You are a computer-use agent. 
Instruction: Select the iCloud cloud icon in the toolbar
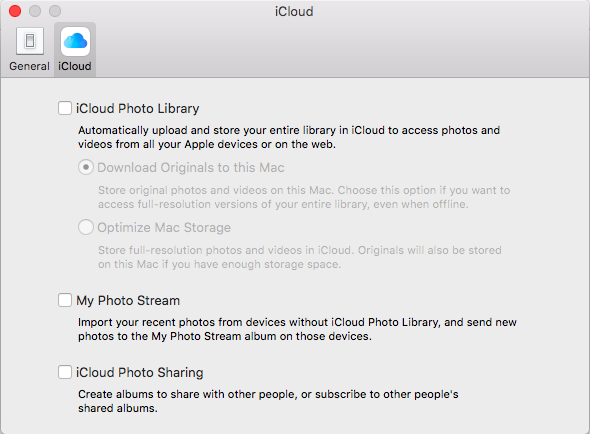75,41
